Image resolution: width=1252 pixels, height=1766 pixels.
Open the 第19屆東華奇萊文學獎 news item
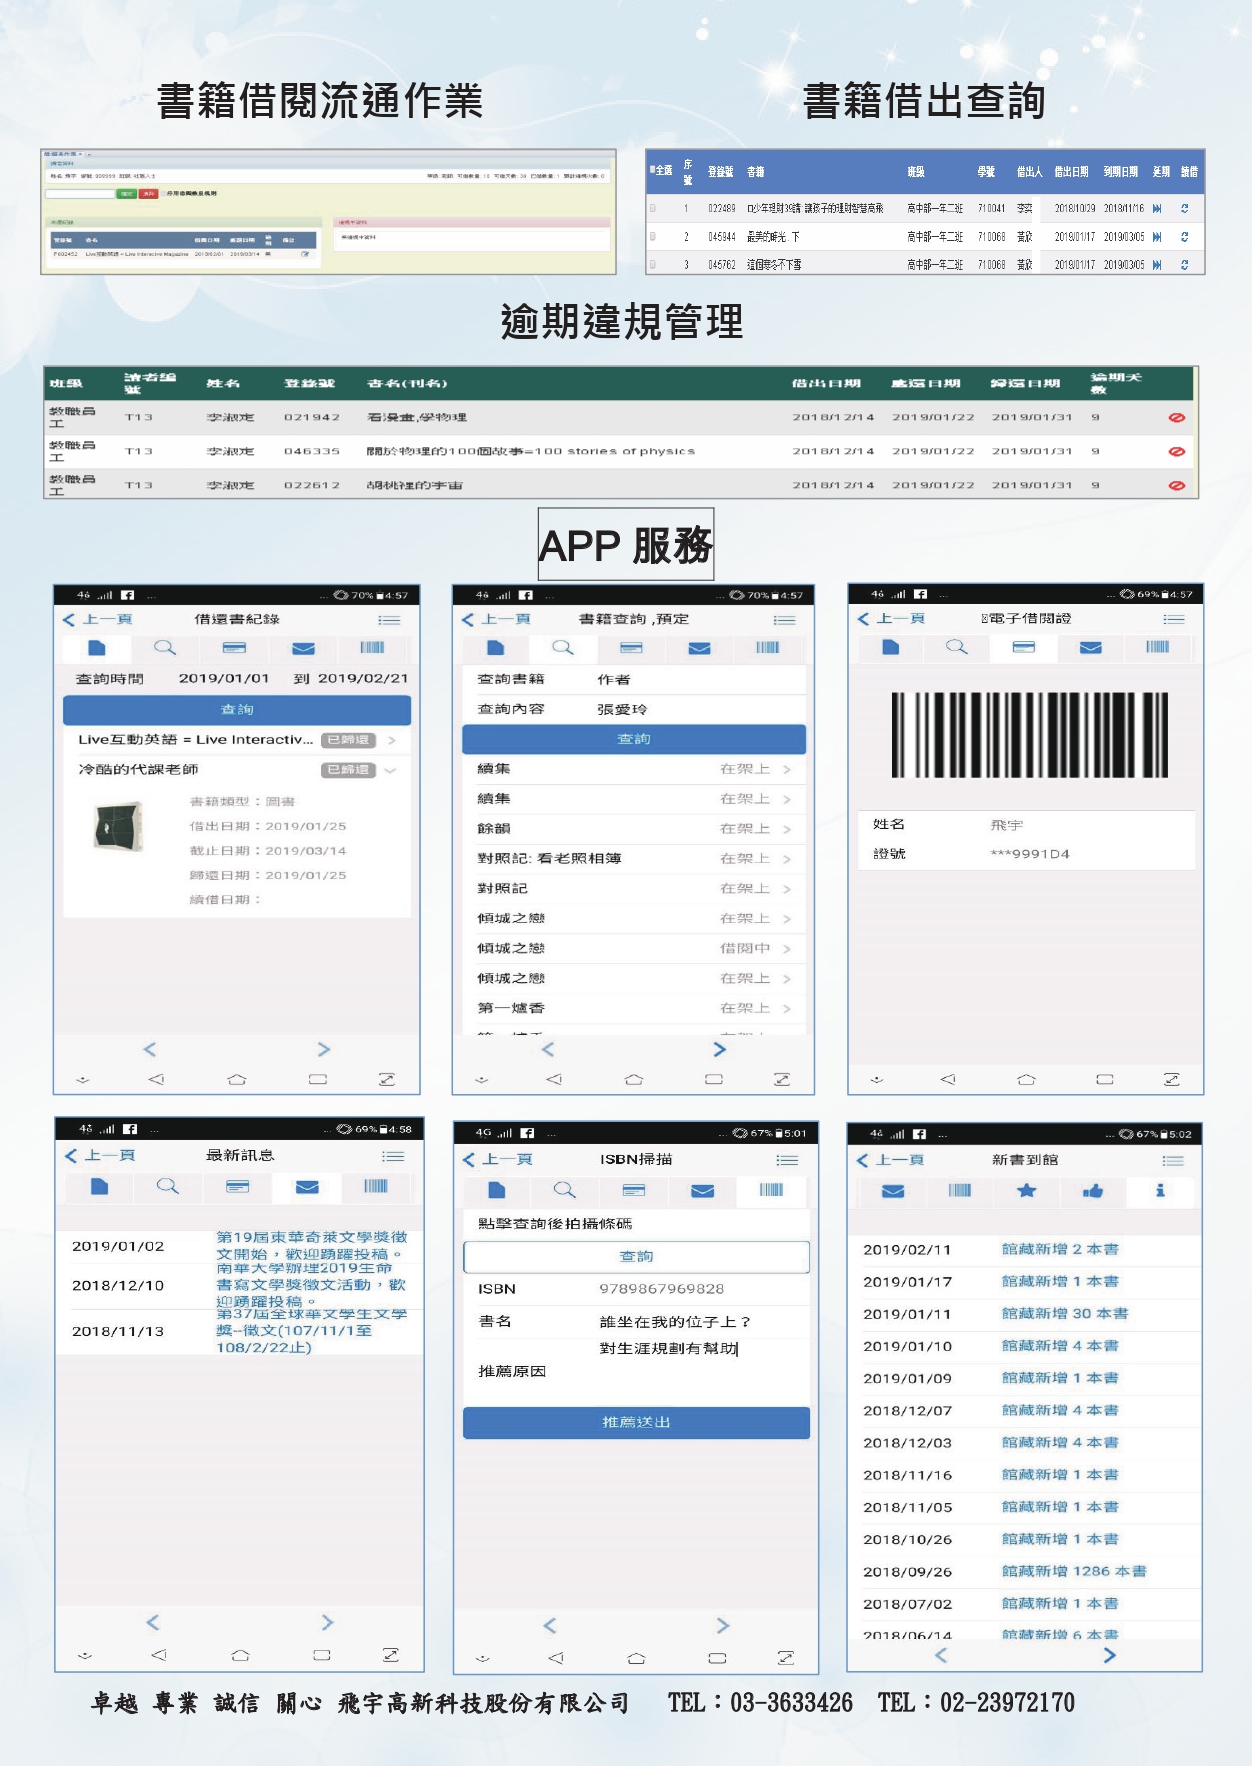[x=311, y=1246]
